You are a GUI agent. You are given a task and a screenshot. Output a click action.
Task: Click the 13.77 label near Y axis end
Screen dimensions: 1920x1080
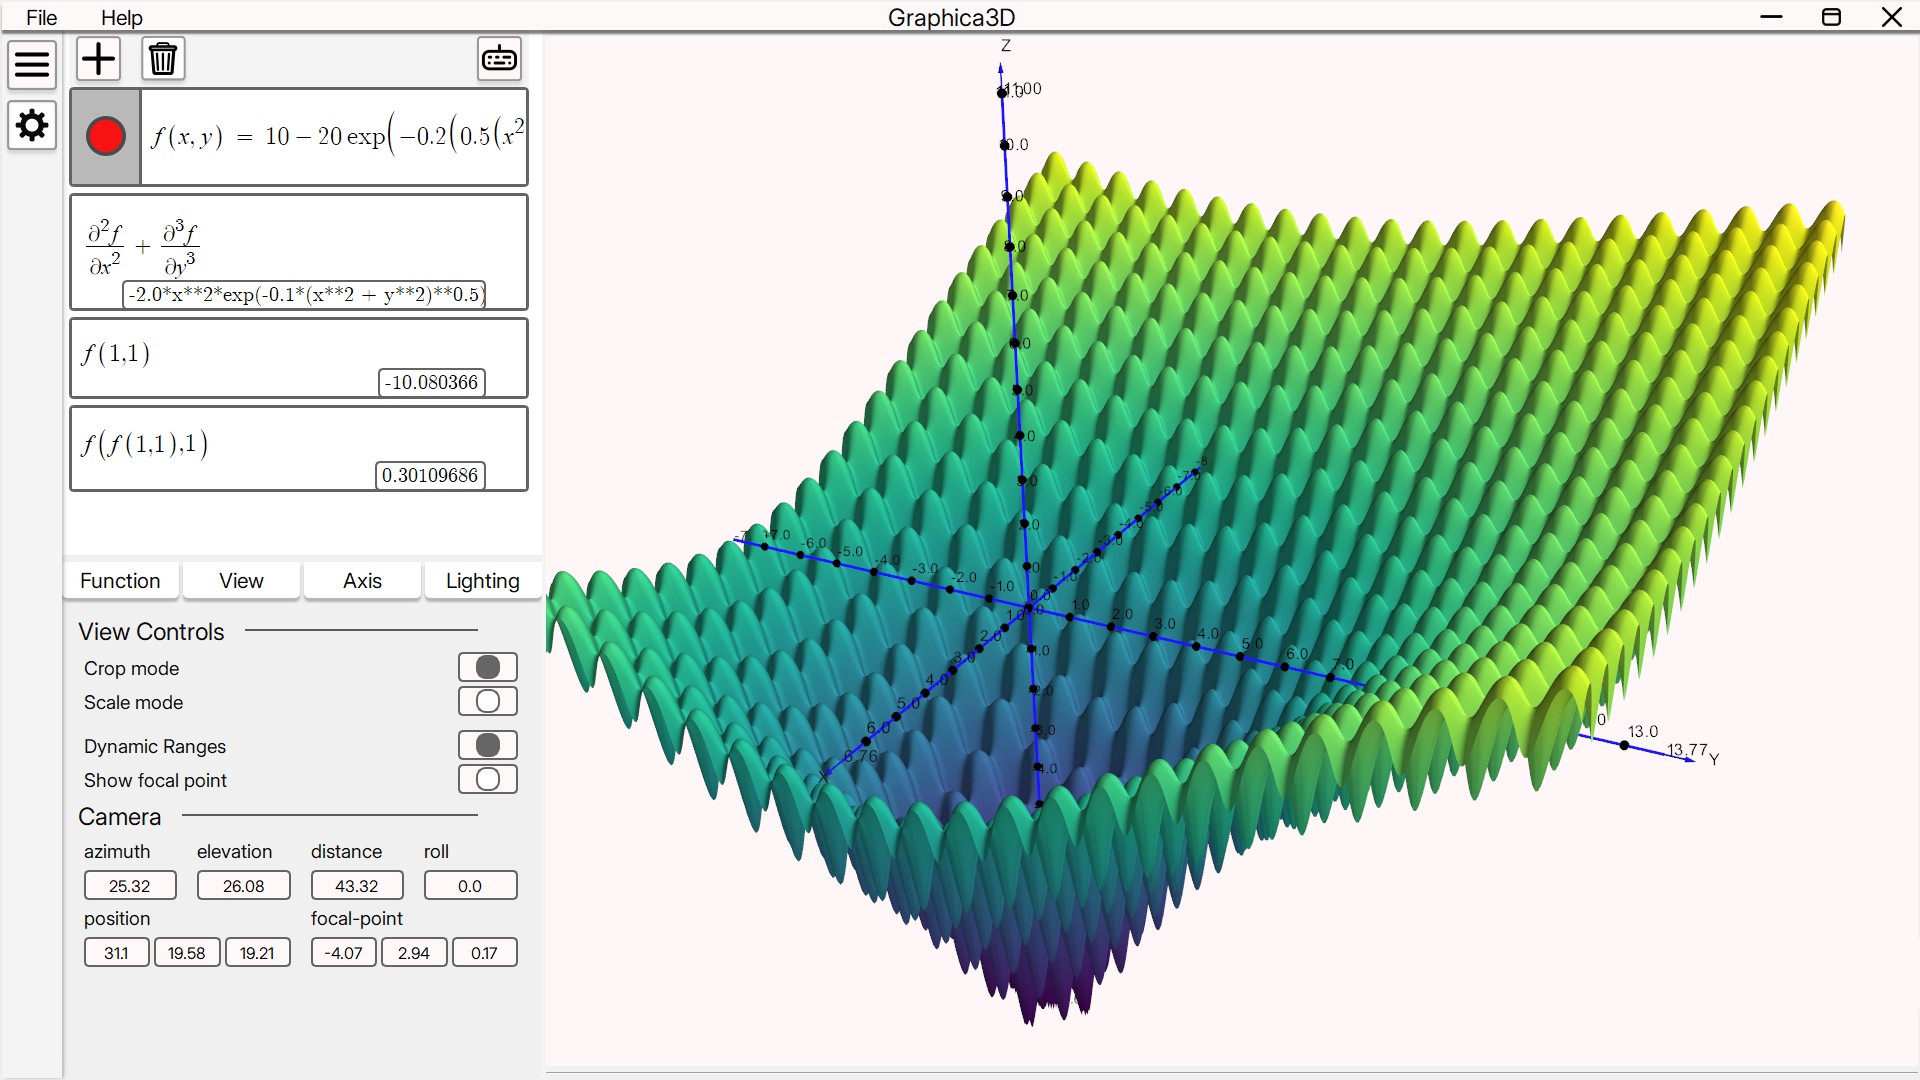(1687, 750)
